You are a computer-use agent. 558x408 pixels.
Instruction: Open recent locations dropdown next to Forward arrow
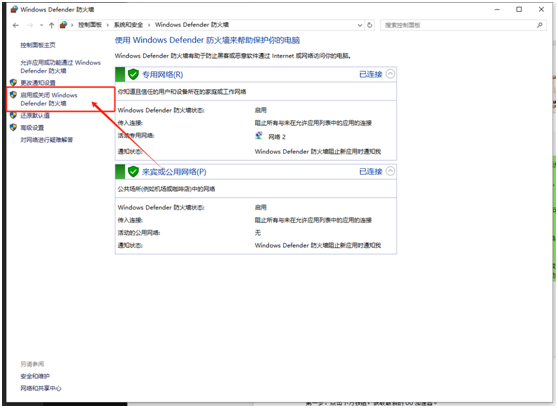(41, 25)
